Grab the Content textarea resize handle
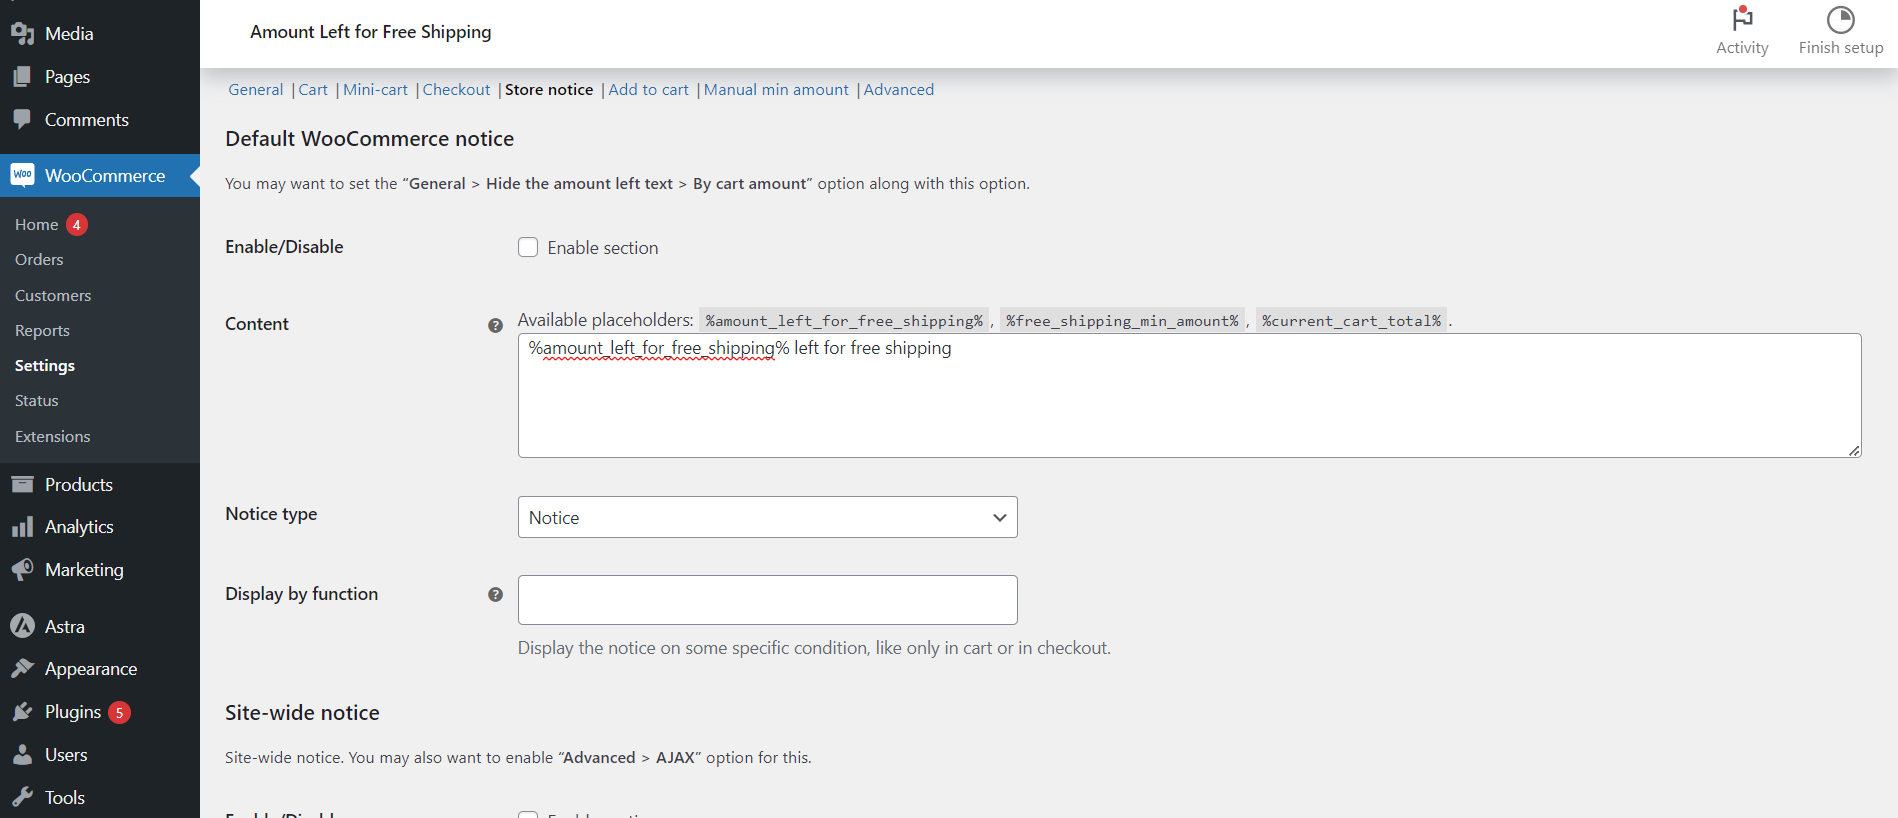1898x818 pixels. (x=1854, y=451)
